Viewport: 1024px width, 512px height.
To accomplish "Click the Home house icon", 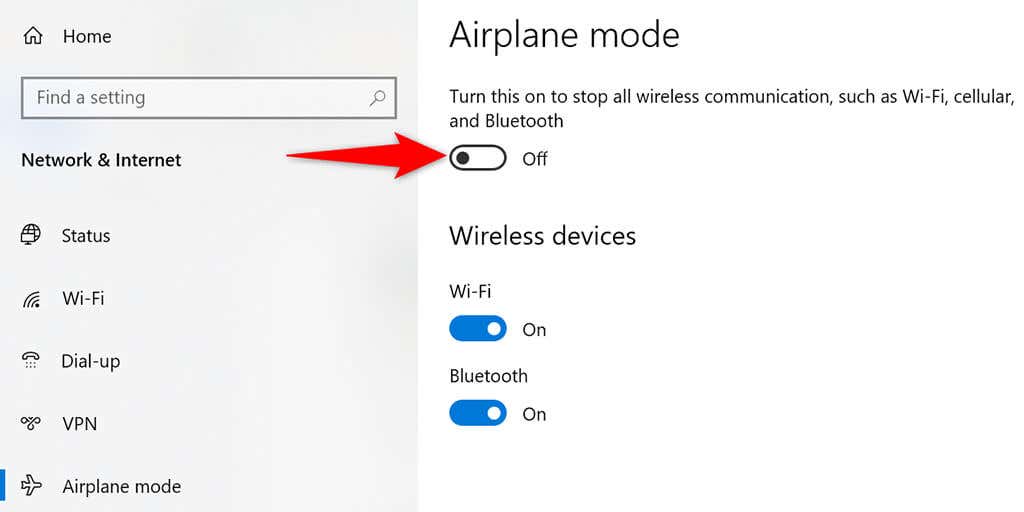I will 33,36.
